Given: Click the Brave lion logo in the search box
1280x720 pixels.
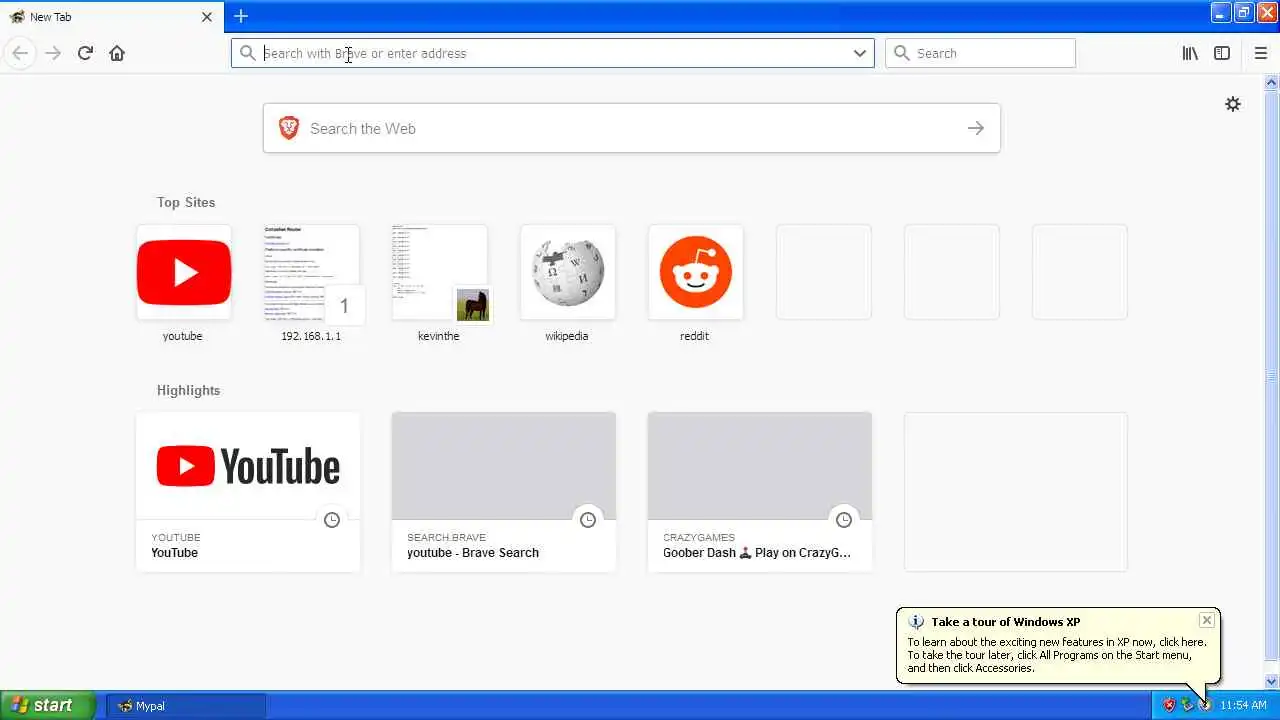Looking at the screenshot, I should pos(289,128).
